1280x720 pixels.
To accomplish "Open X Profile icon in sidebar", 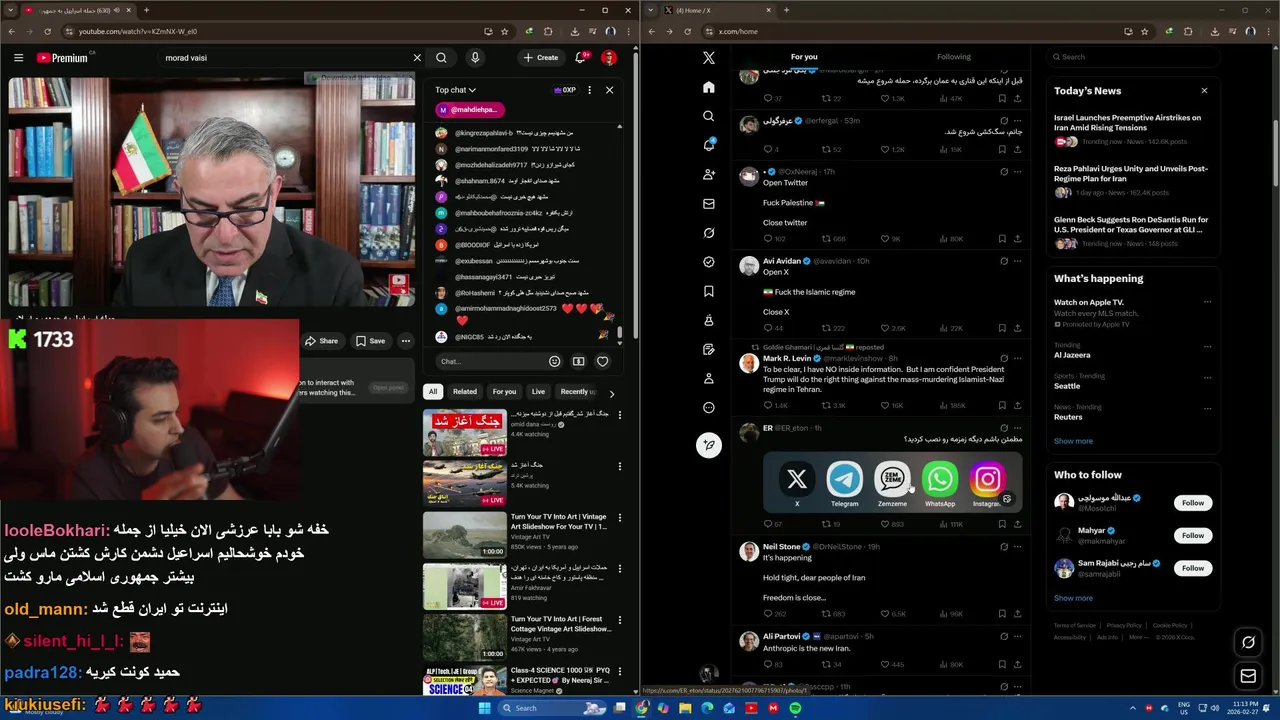I will pos(709,378).
